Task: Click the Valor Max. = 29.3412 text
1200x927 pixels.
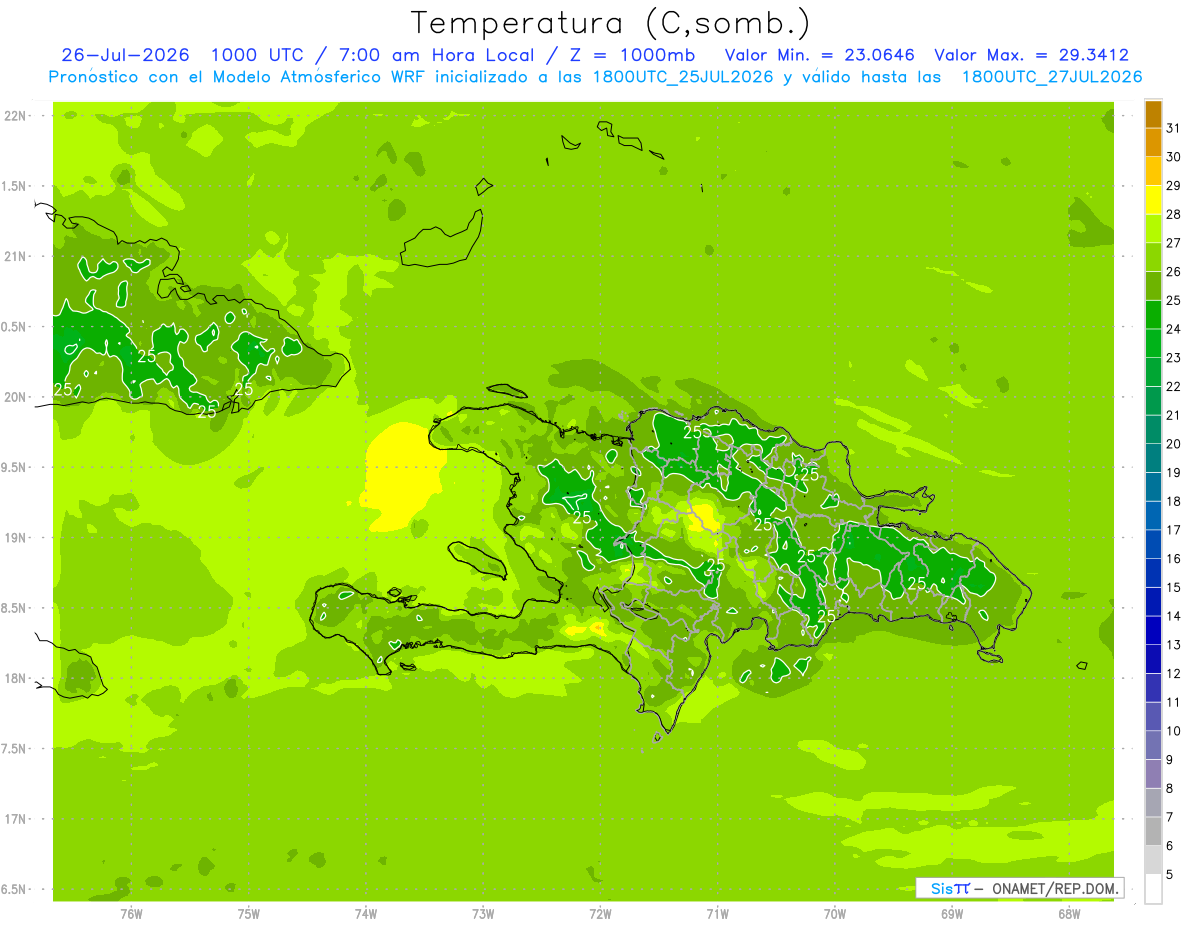Action: coord(1031,55)
